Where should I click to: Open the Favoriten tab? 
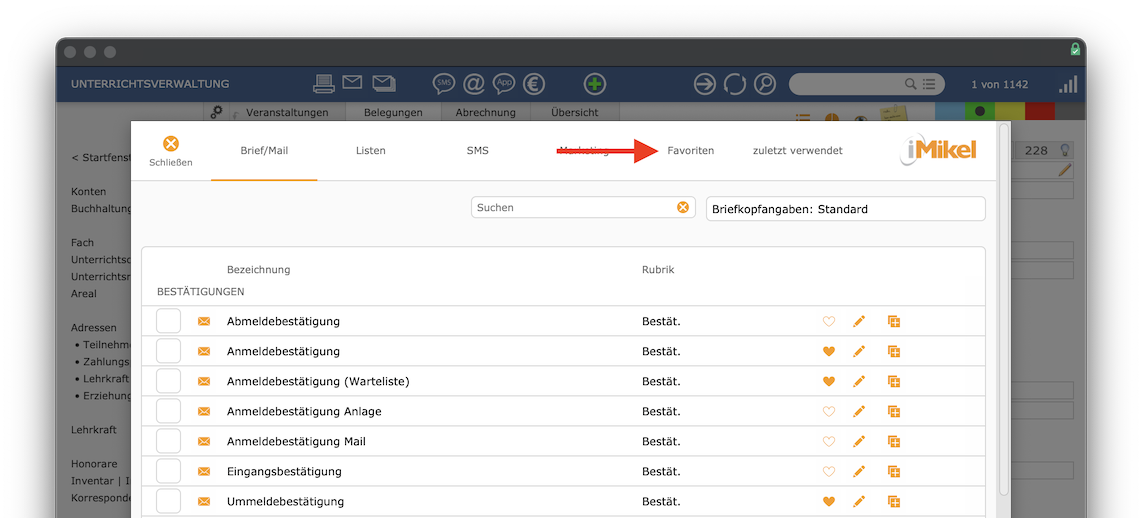pyautogui.click(x=690, y=151)
